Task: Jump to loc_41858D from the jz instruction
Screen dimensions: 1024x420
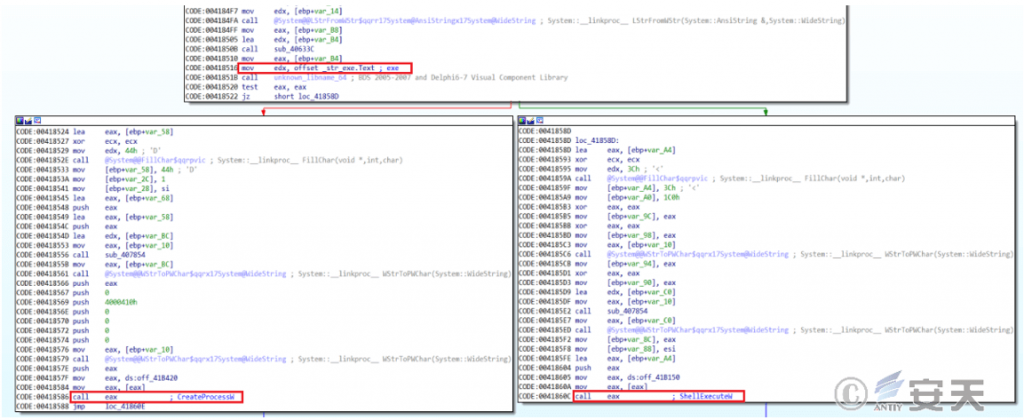Action: click(x=321, y=94)
